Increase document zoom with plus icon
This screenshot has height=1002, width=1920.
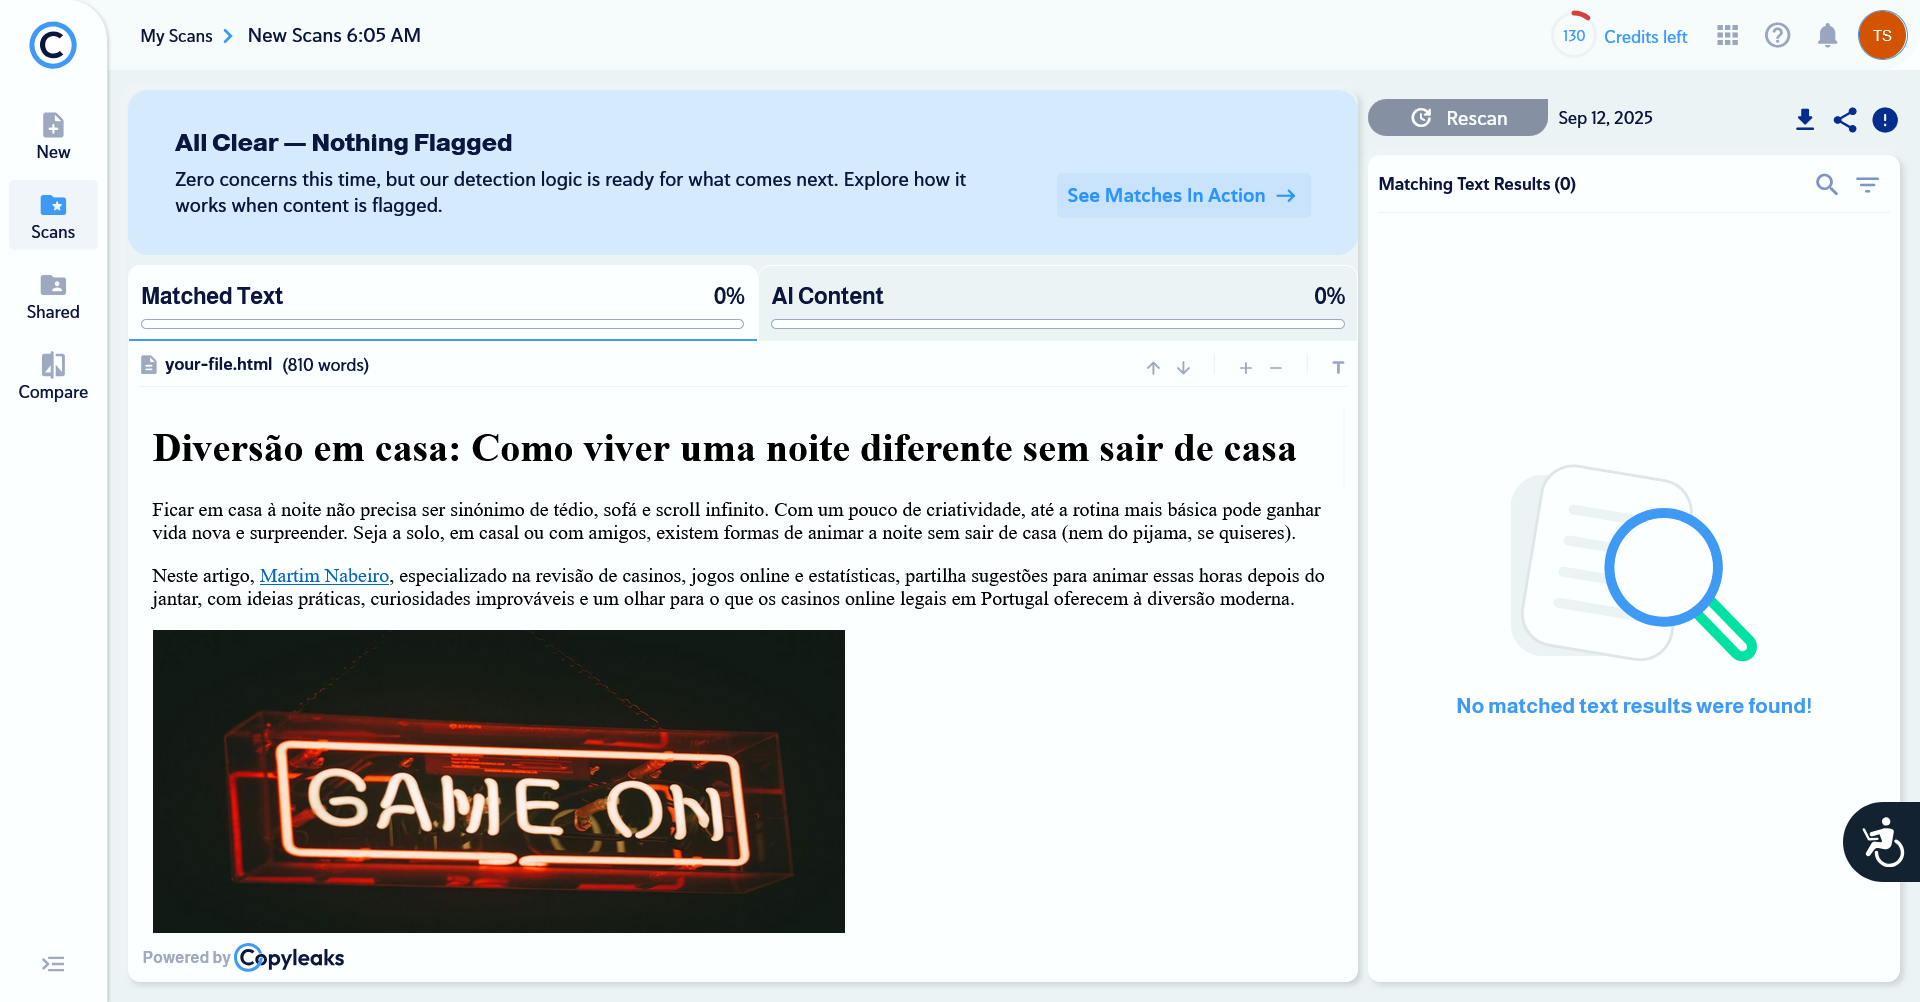1245,368
